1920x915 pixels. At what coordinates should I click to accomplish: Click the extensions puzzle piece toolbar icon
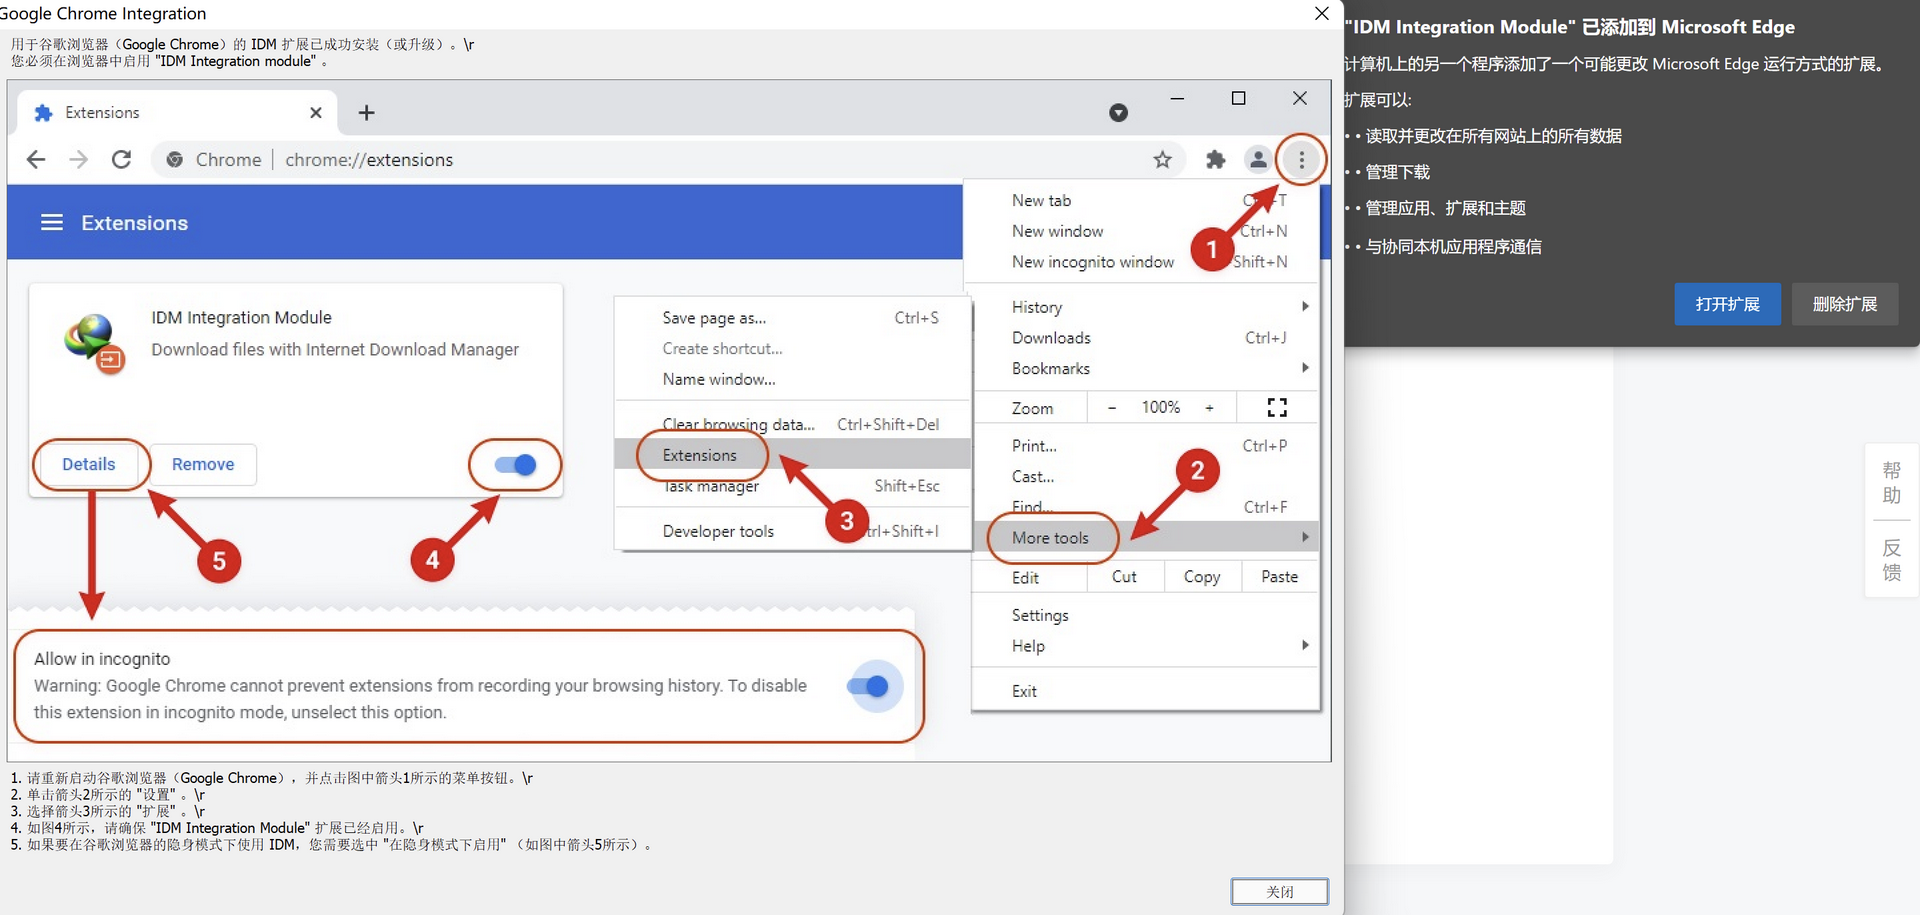coord(1215,160)
